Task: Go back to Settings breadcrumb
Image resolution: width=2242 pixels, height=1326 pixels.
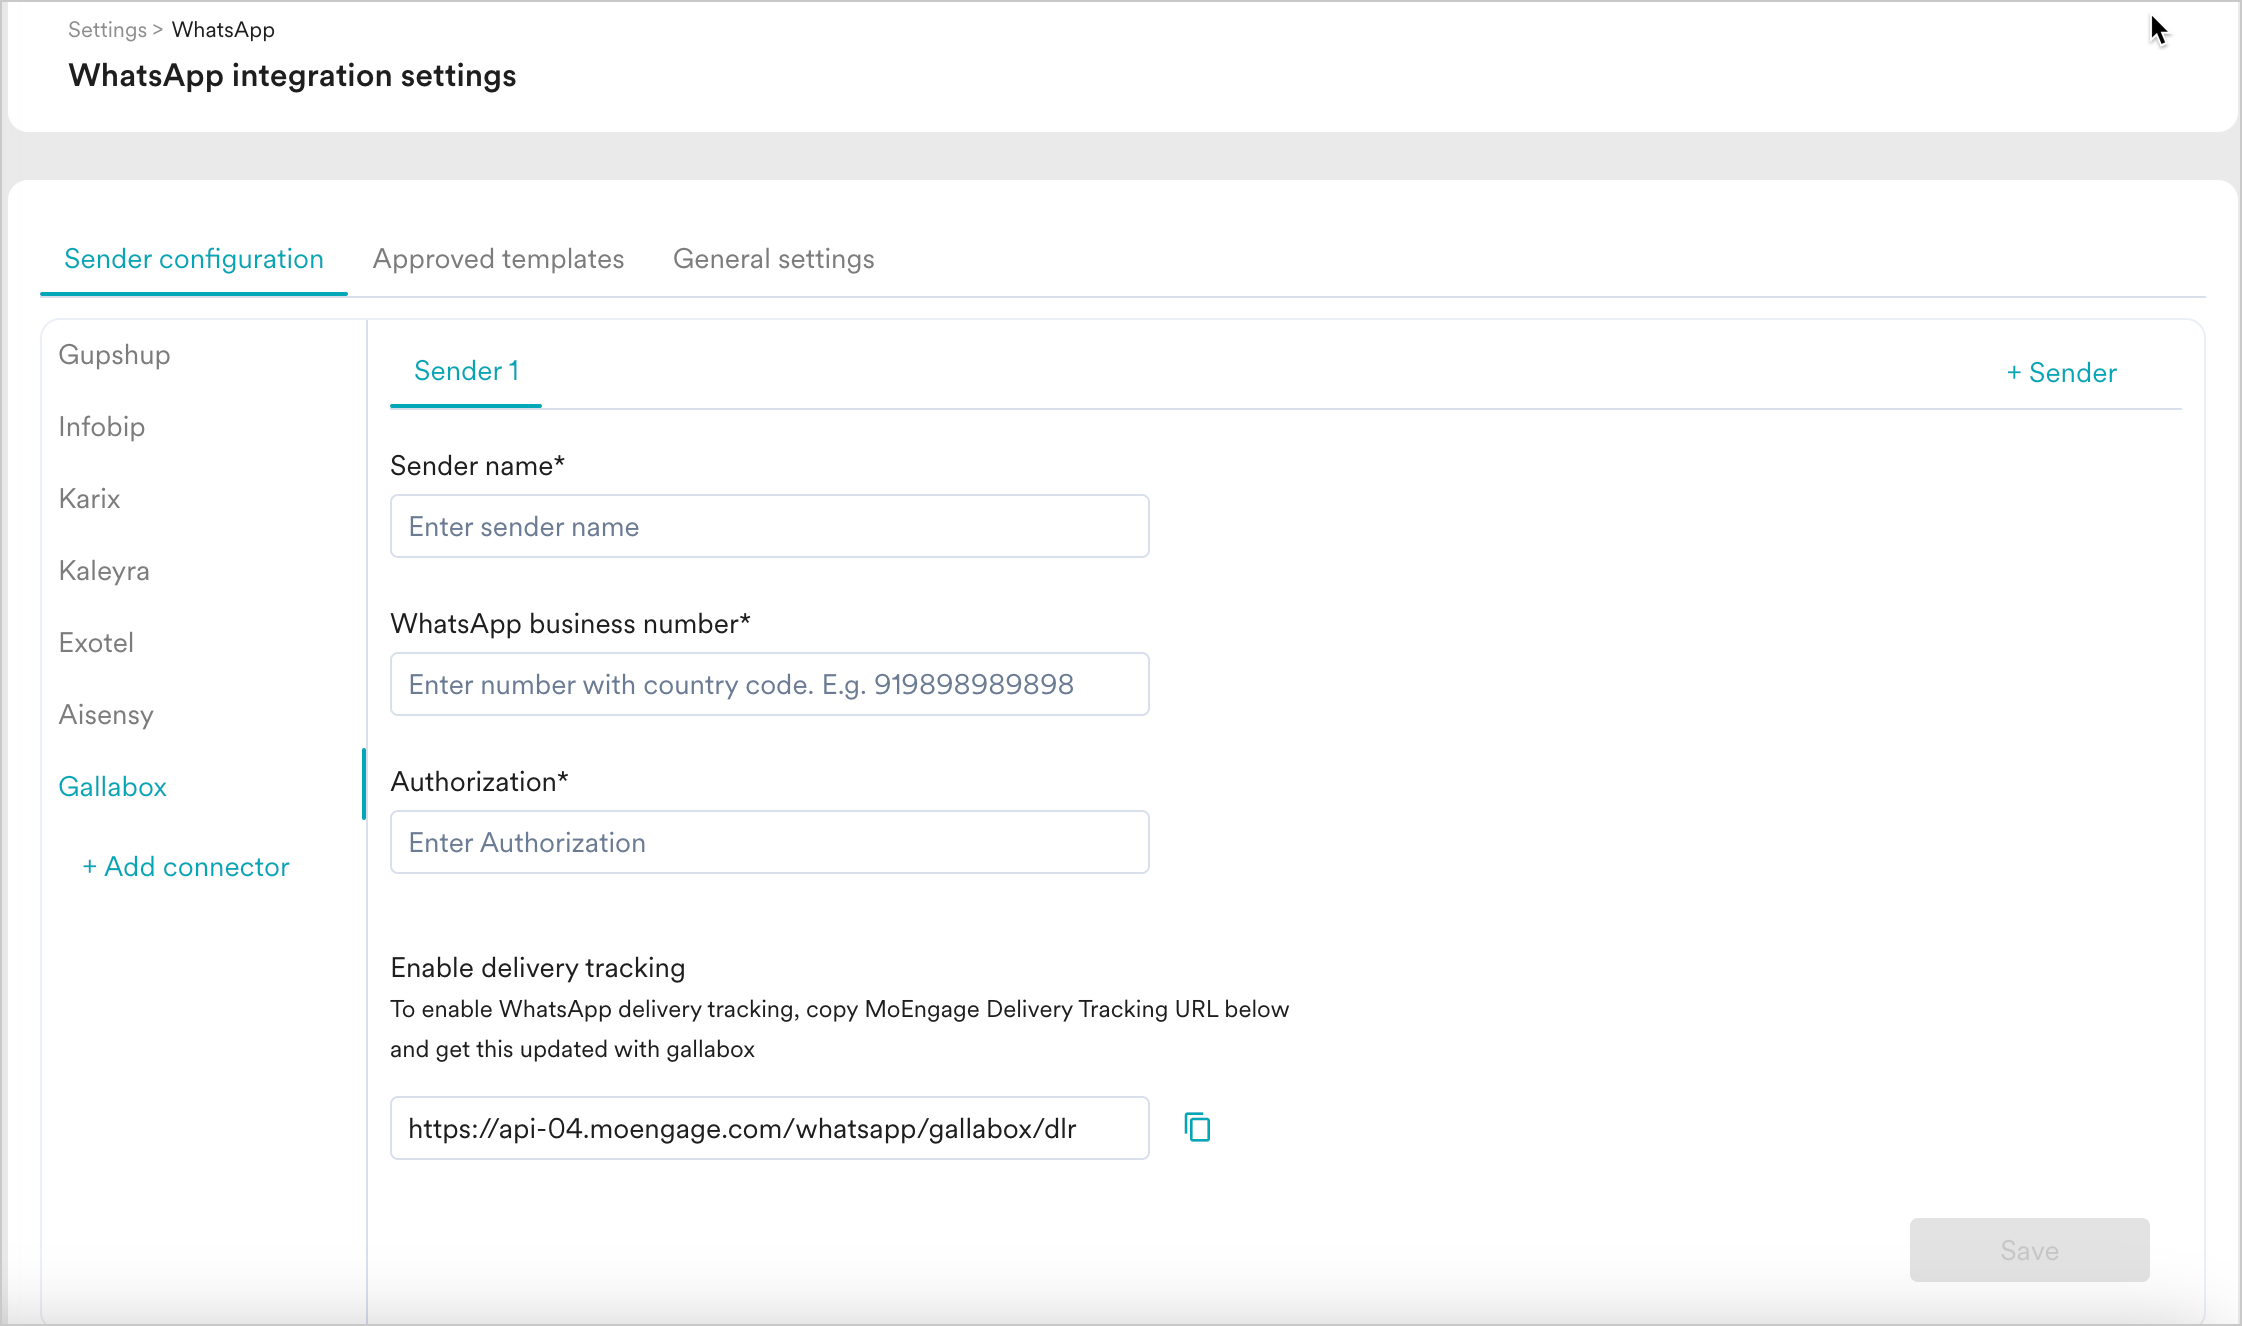Action: (x=107, y=30)
